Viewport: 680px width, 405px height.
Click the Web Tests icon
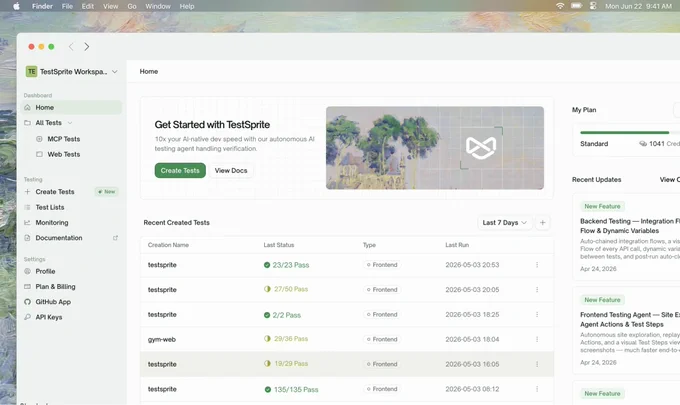tap(39, 154)
